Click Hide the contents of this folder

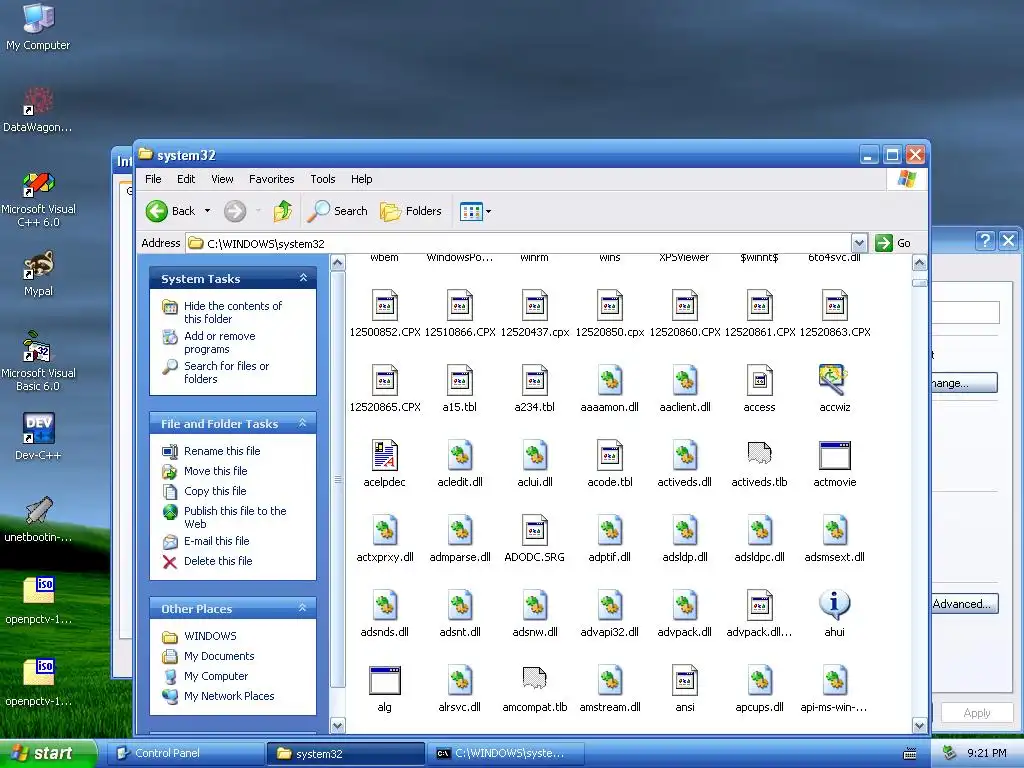click(x=232, y=312)
